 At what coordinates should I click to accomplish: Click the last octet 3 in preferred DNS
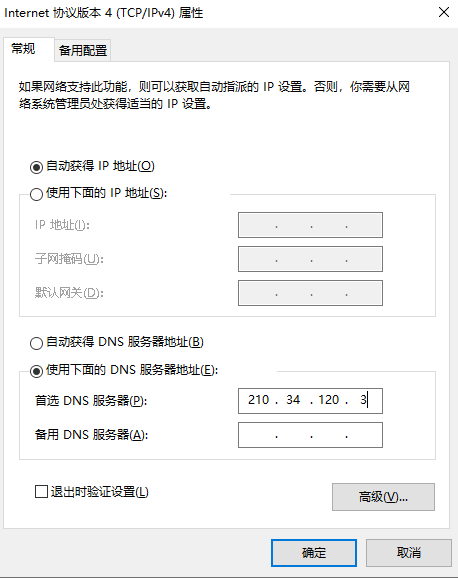pos(363,400)
